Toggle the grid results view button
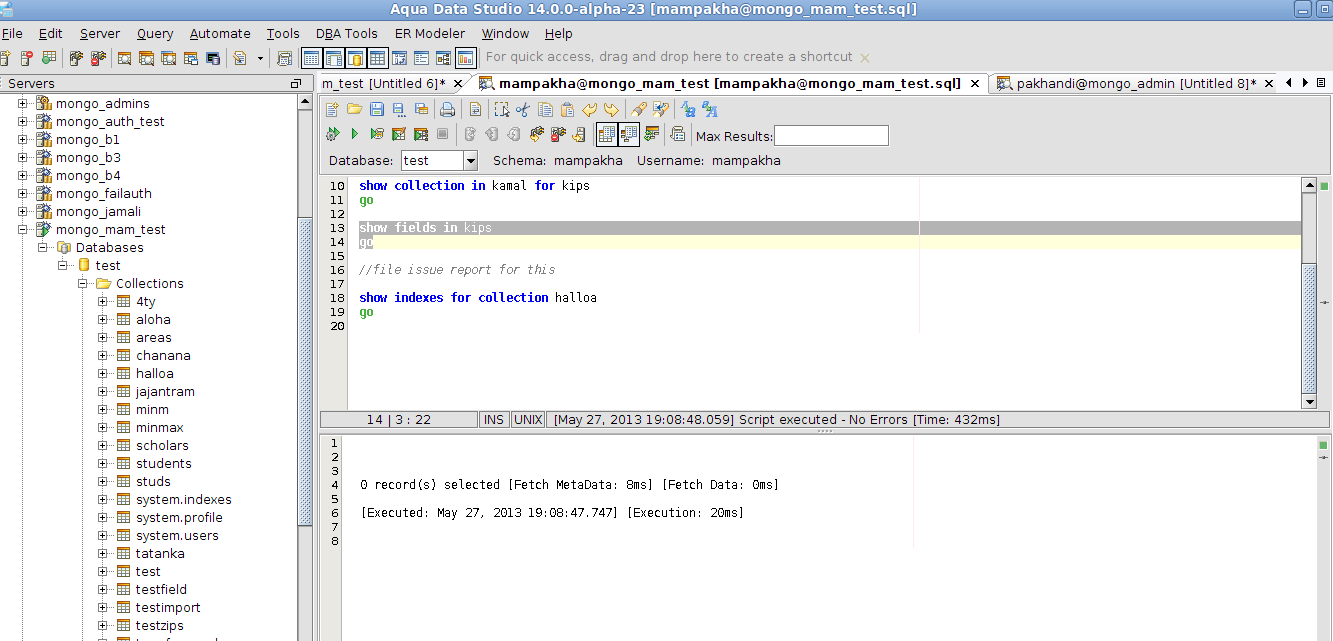The width and height of the screenshot is (1333, 641). click(607, 134)
